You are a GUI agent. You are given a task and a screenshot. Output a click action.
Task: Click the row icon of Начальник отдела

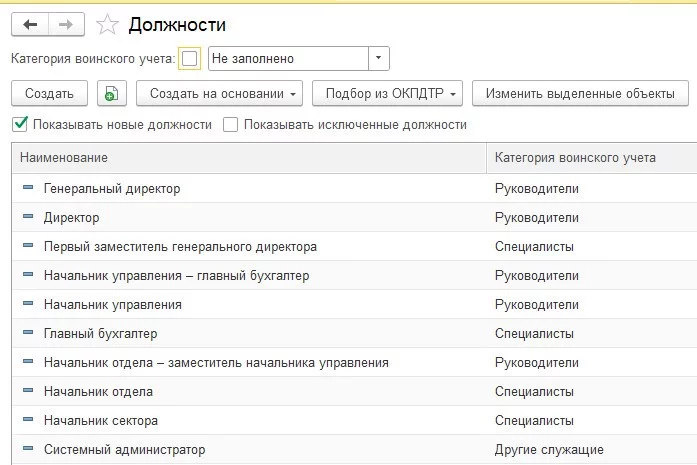click(28, 390)
